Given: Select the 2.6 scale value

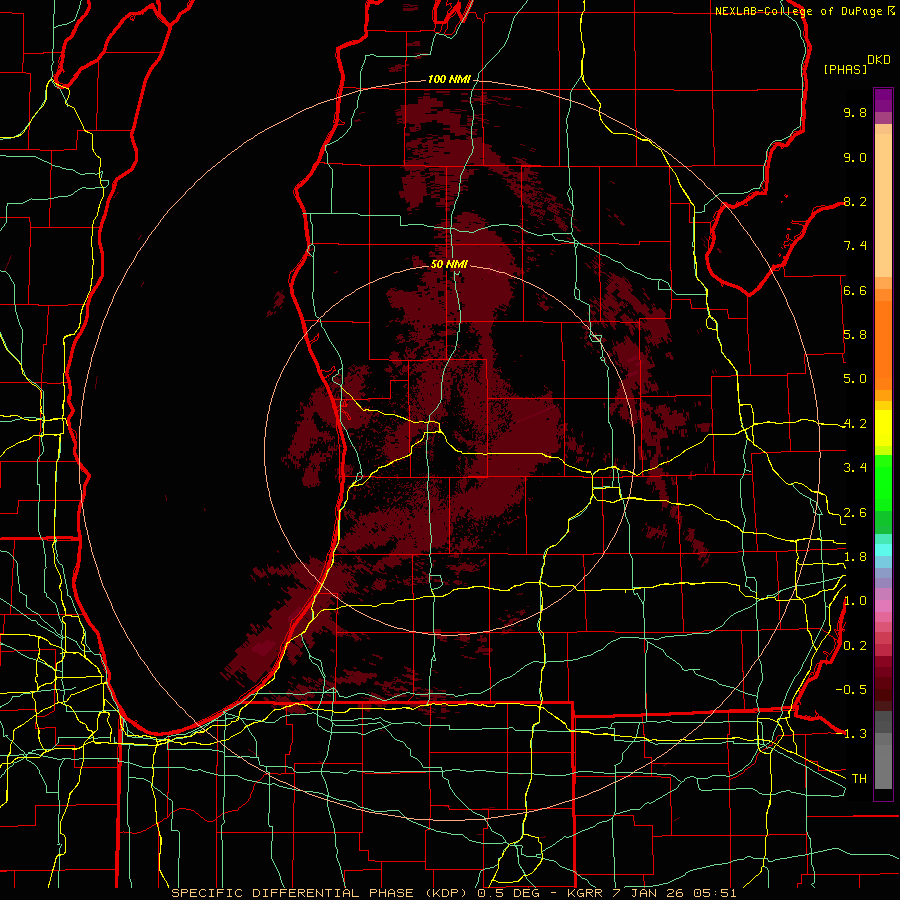Looking at the screenshot, I should click(855, 513).
